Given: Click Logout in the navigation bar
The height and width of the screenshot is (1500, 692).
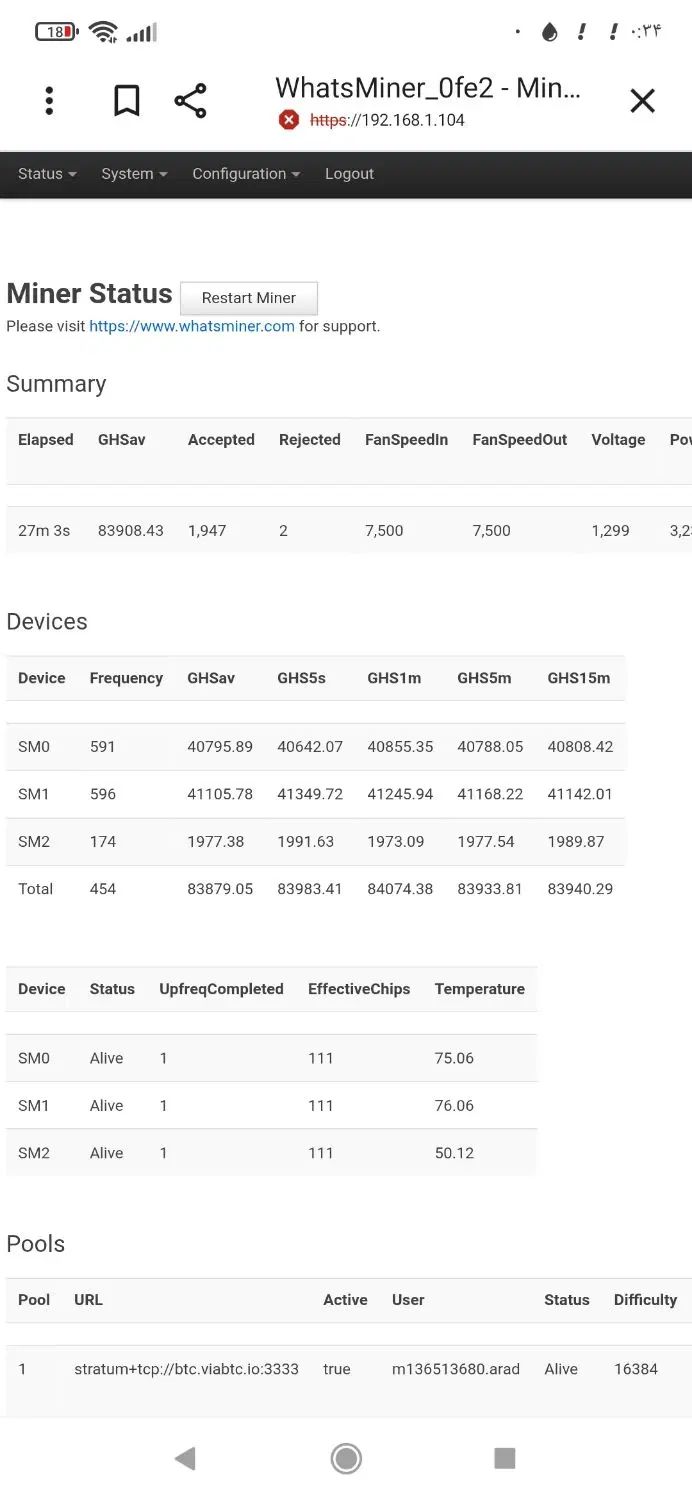Looking at the screenshot, I should (x=349, y=174).
